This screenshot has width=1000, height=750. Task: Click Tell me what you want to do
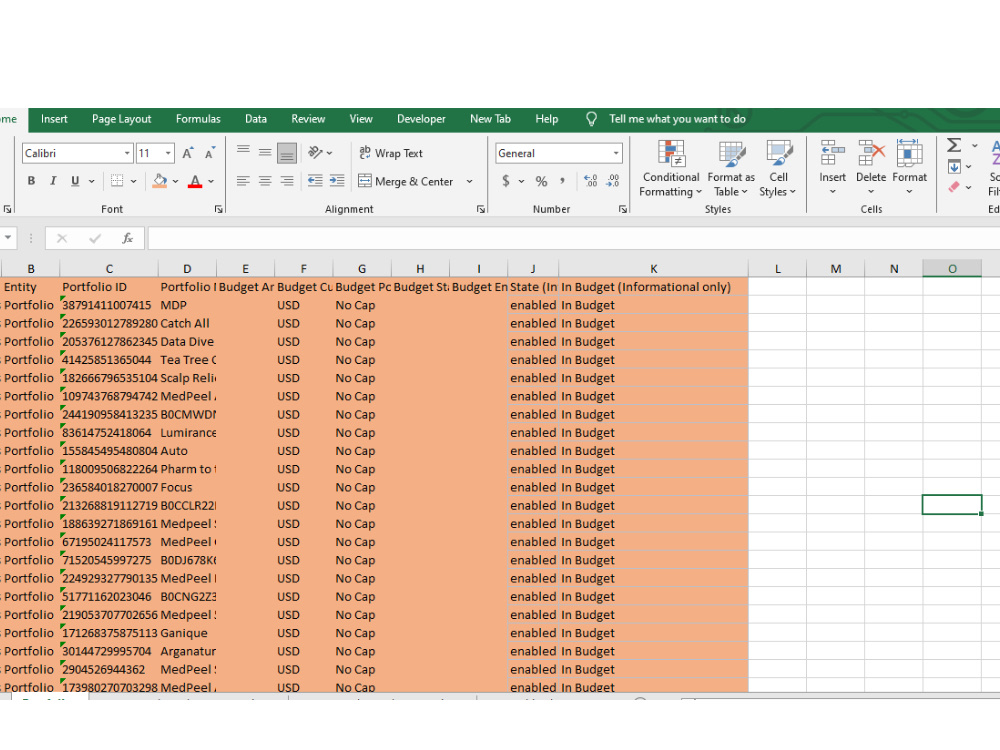[677, 119]
